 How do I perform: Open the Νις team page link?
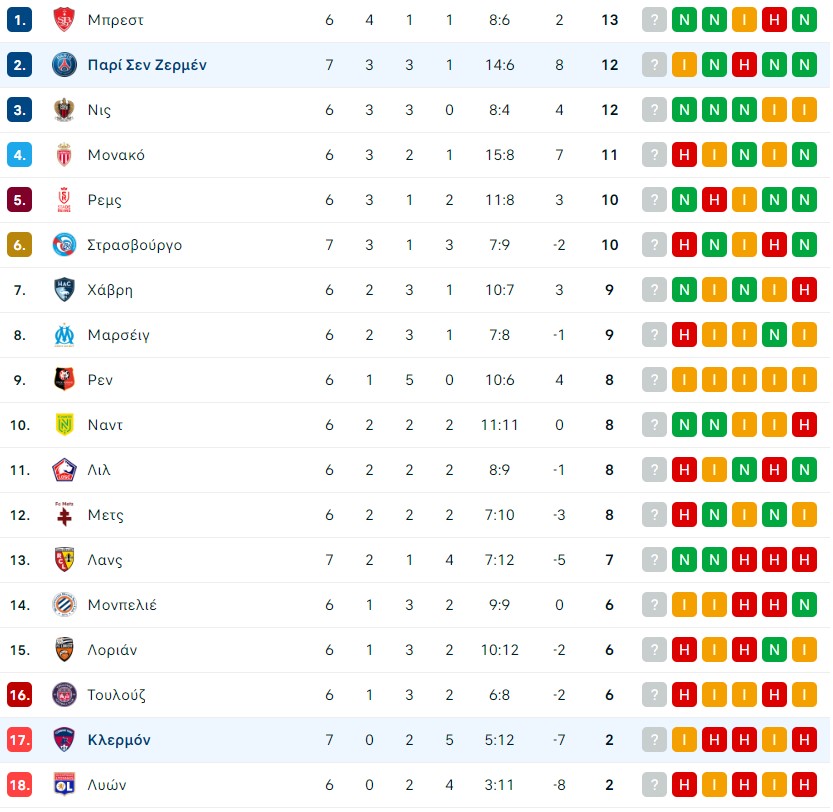[99, 110]
